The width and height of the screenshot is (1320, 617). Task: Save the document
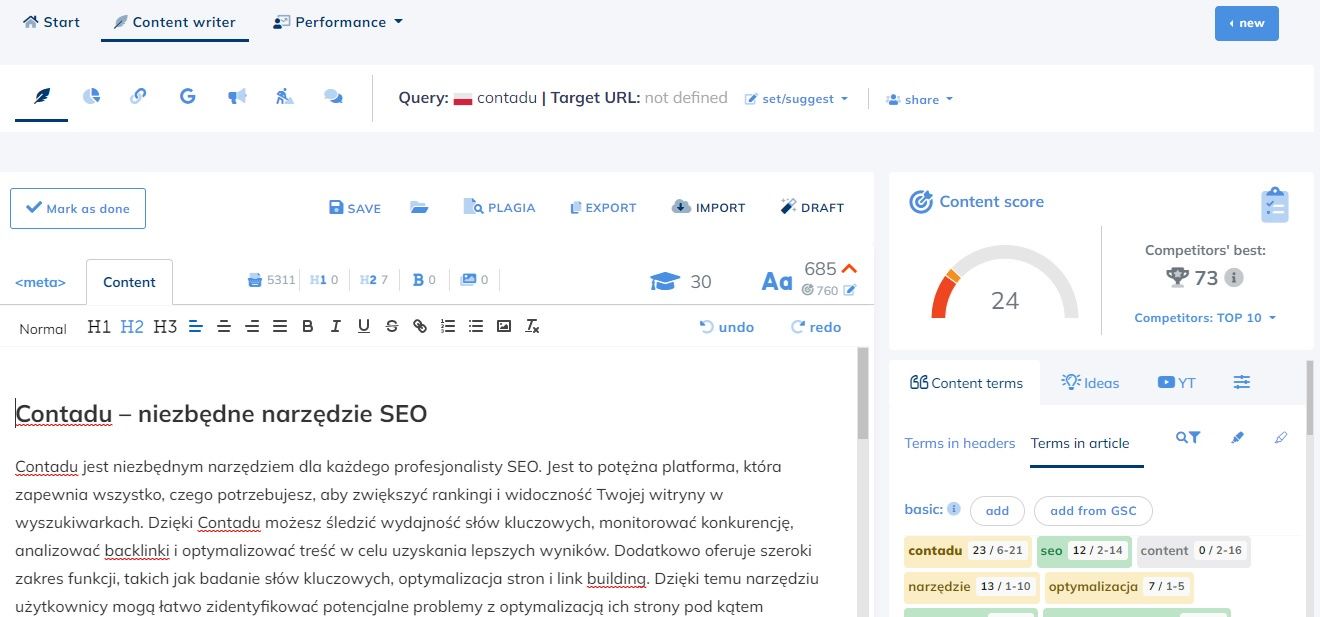355,208
